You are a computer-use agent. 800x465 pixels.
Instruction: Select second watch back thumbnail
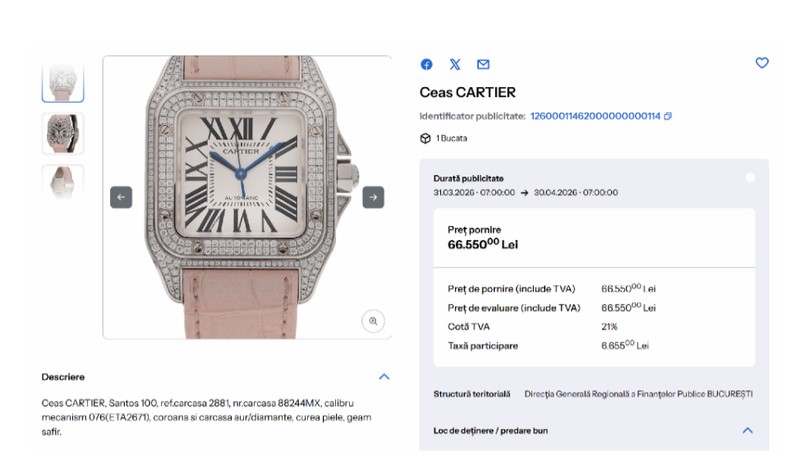pos(63,134)
